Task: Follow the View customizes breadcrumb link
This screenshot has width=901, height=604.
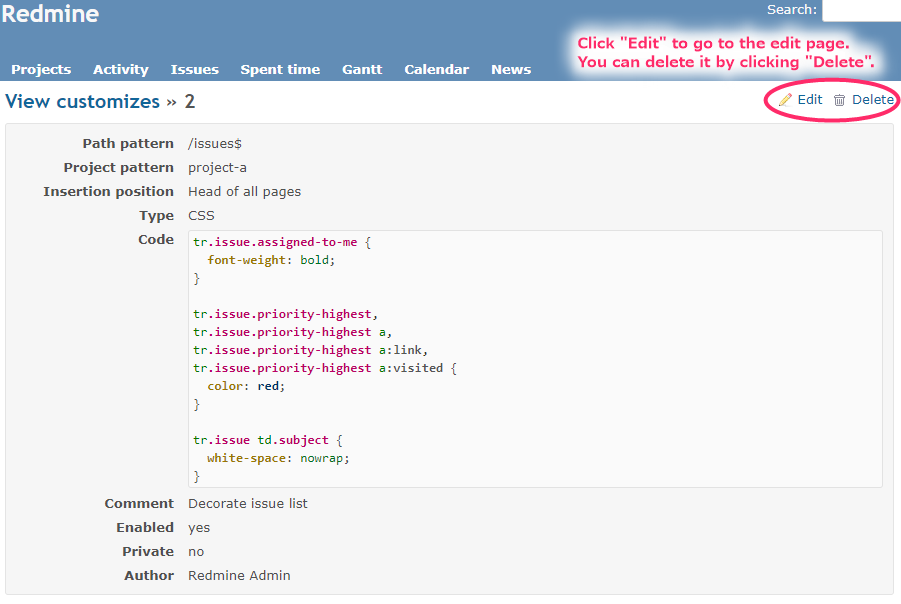Action: tap(83, 102)
